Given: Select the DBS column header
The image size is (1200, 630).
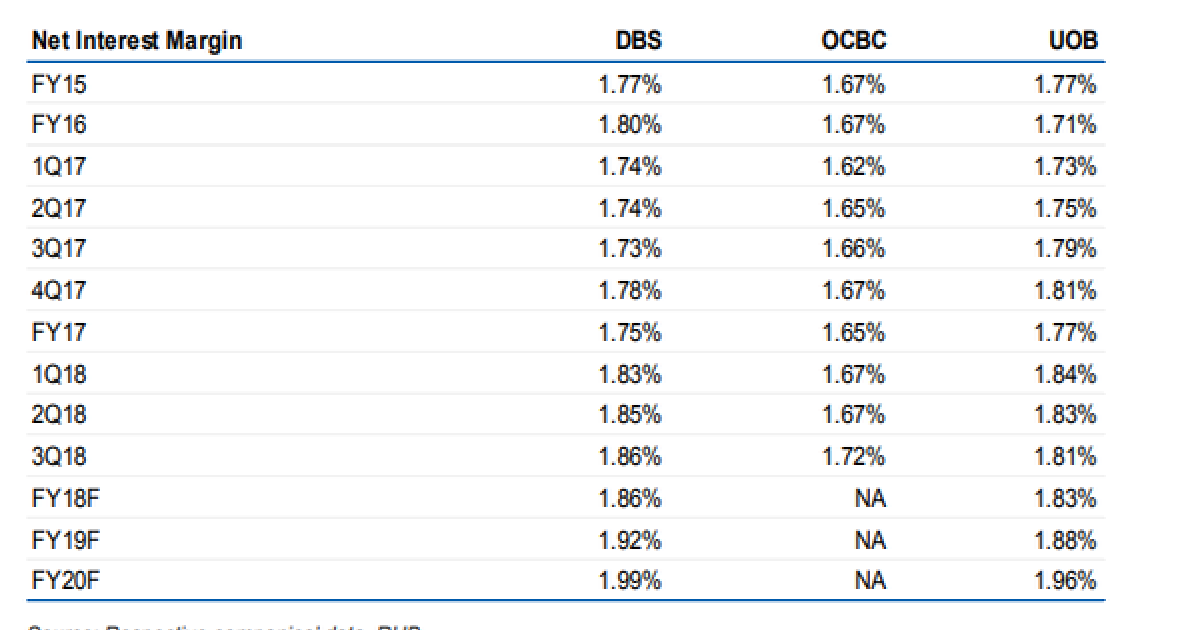Looking at the screenshot, I should [x=638, y=41].
